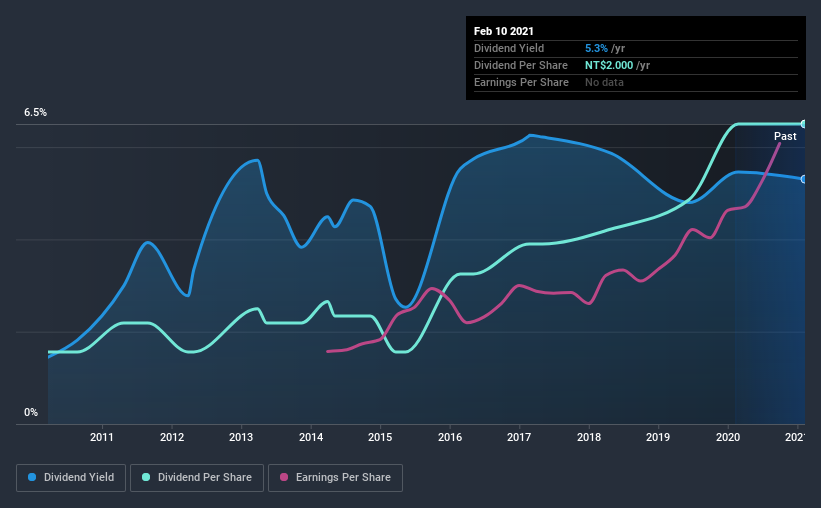
Task: Click the blue Dividend Yield legend dot
Action: click(x=32, y=477)
